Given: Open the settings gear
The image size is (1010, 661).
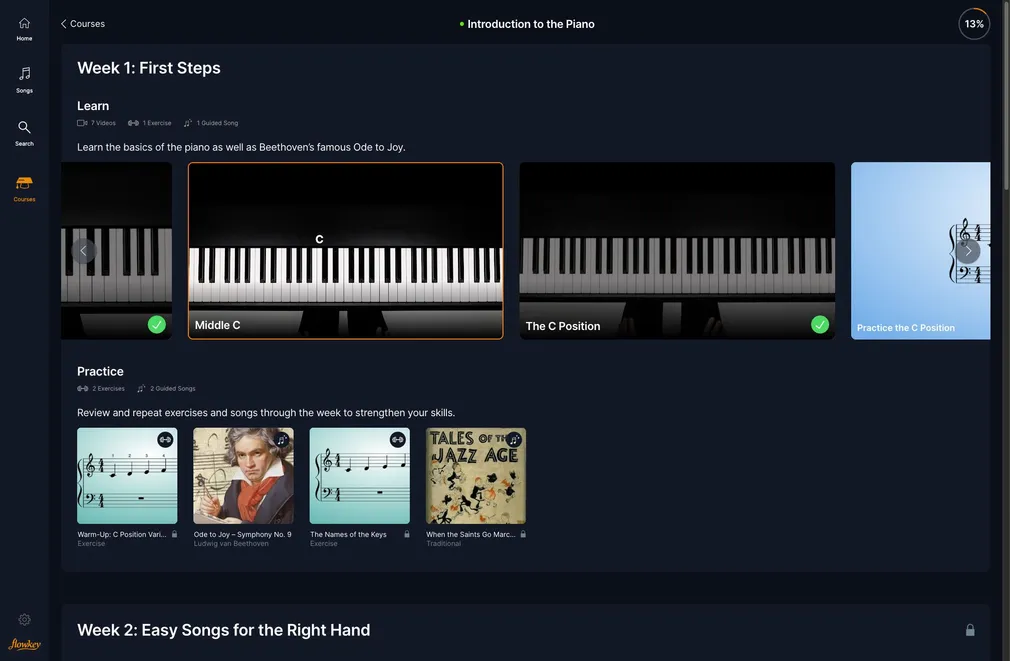Looking at the screenshot, I should (x=24, y=620).
